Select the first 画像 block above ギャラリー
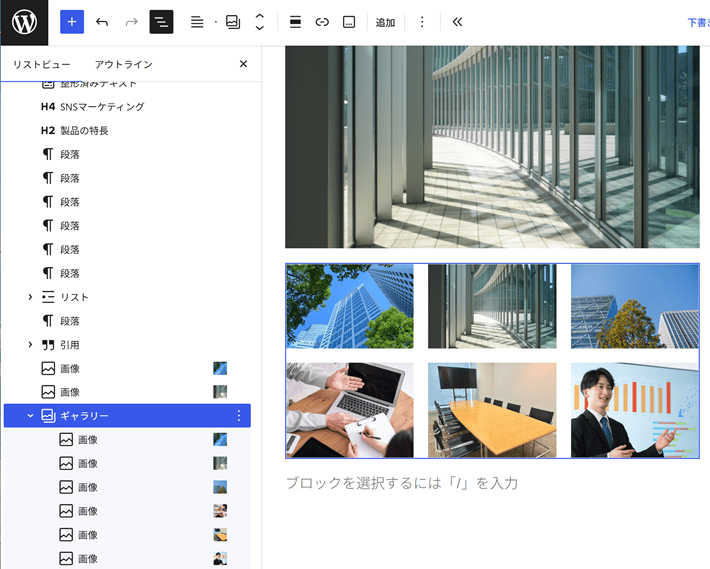Image resolution: width=710 pixels, height=569 pixels. 127,368
